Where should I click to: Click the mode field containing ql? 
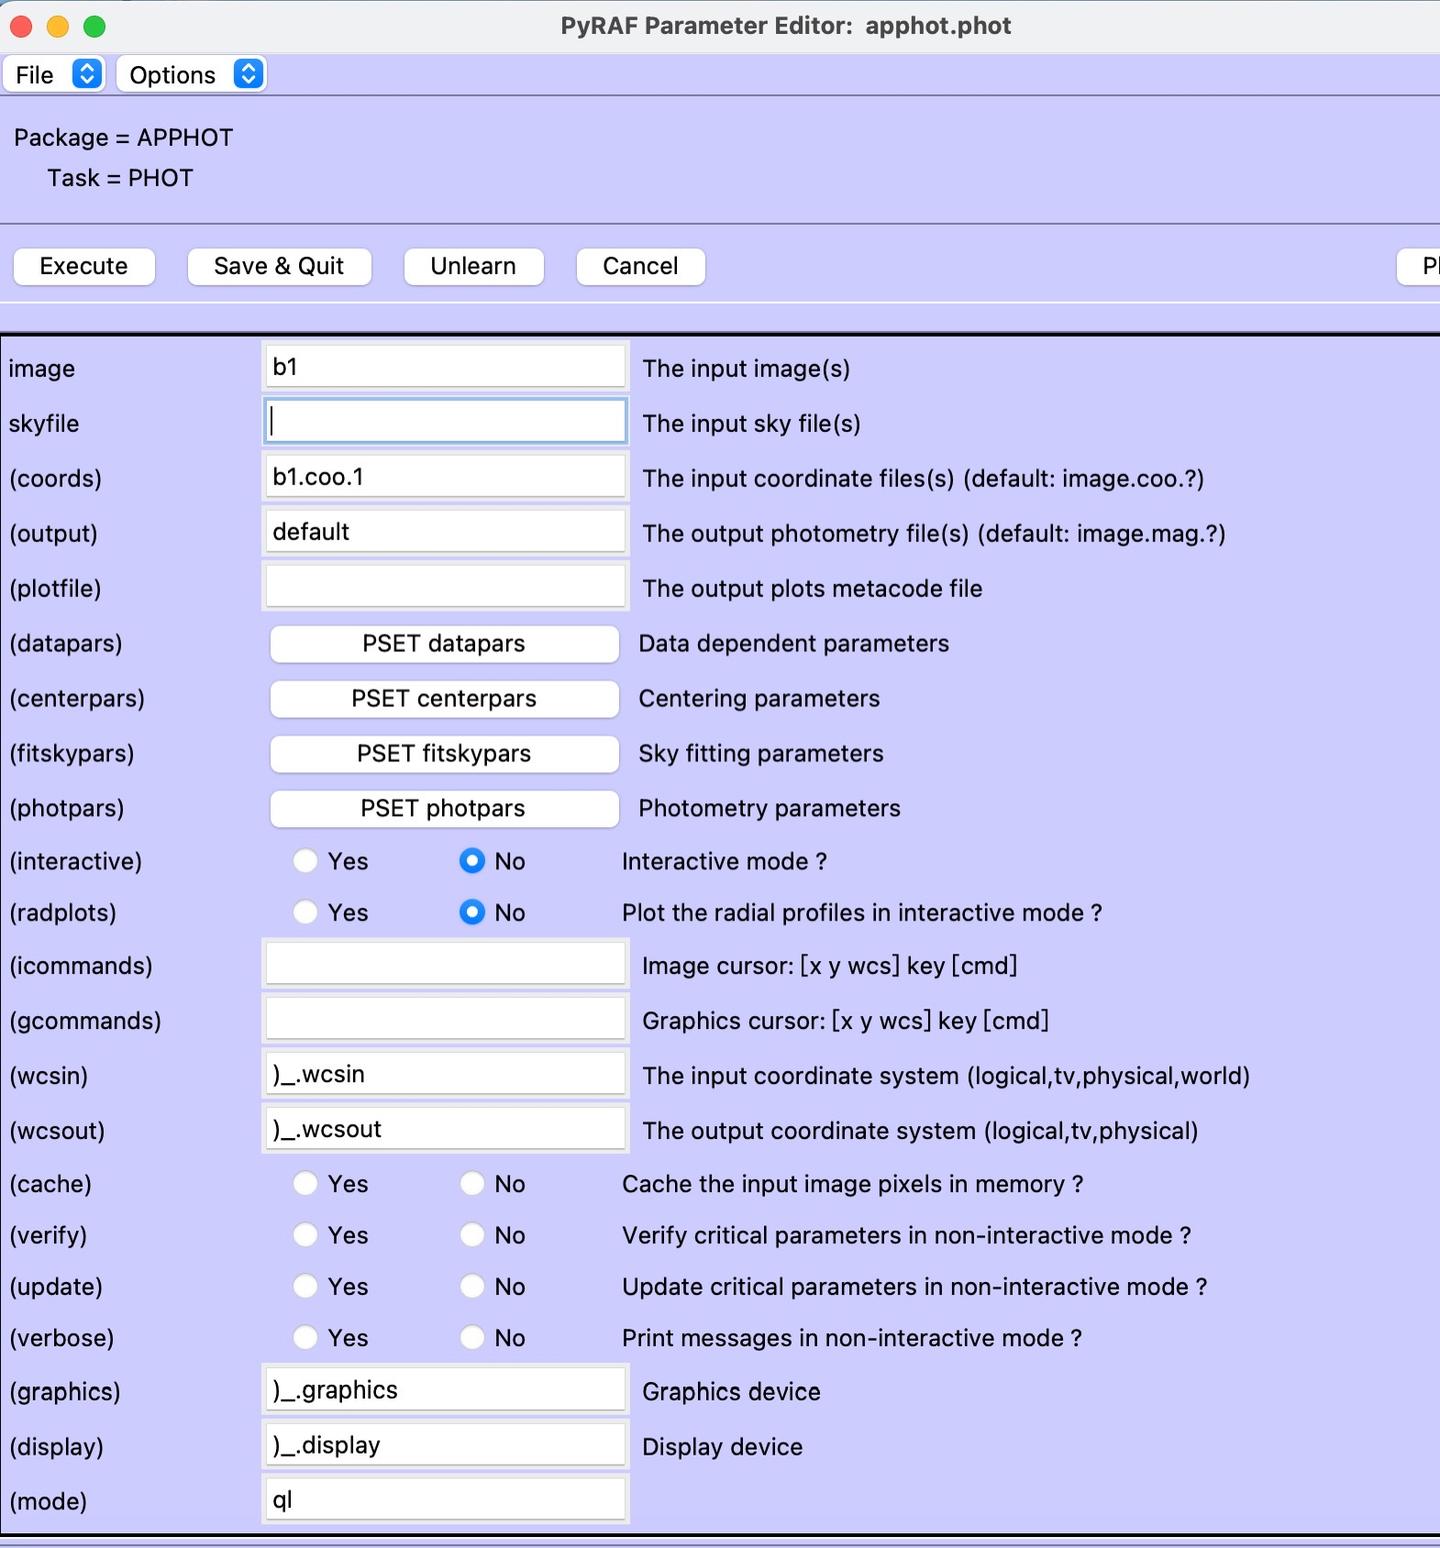coord(445,1500)
